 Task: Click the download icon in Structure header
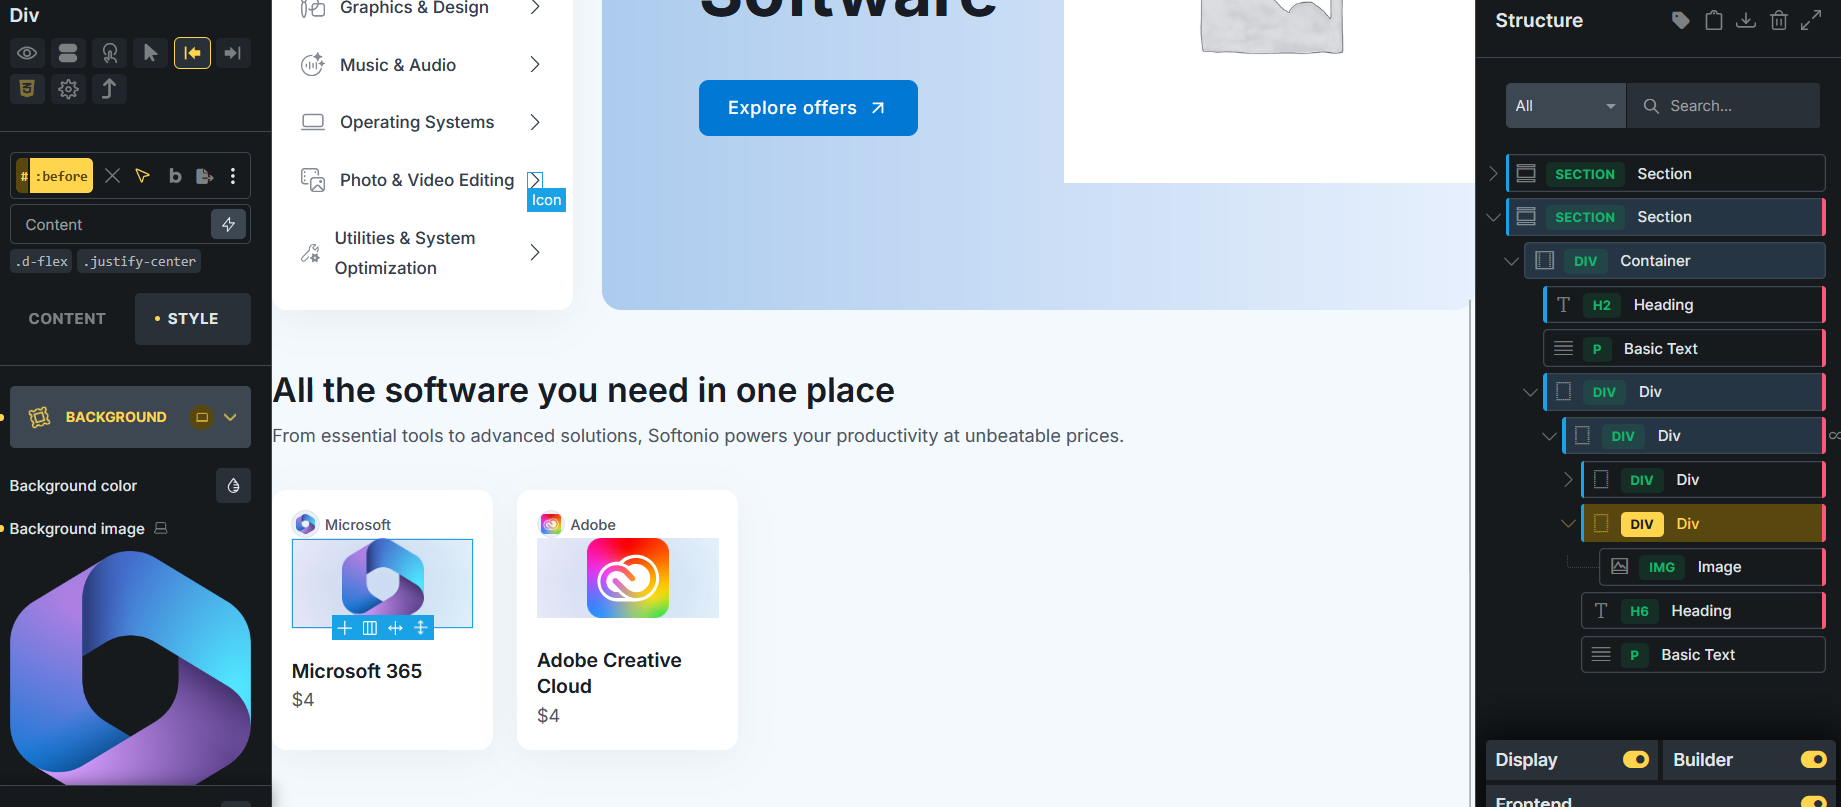tap(1746, 20)
